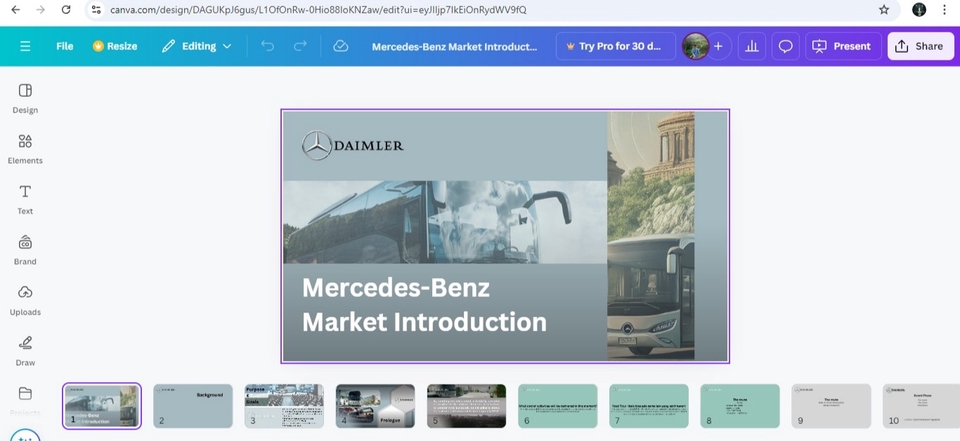Select slide 7 thumbnail
The image size is (960, 441).
click(649, 405)
